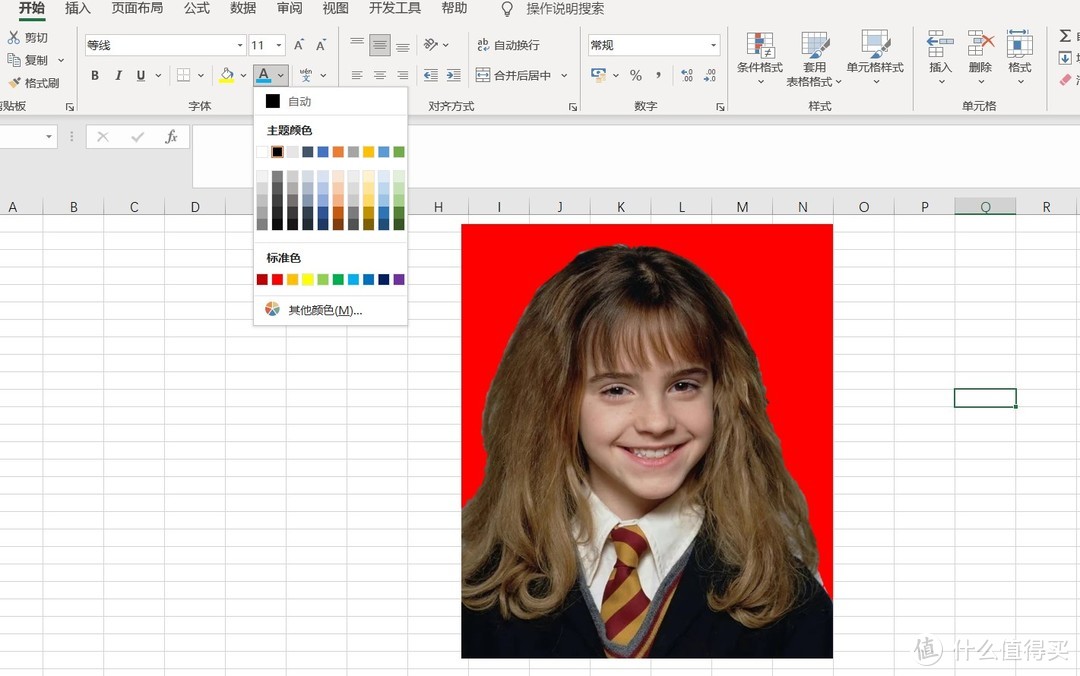
Task: Toggle Italic formatting
Action: click(x=118, y=75)
